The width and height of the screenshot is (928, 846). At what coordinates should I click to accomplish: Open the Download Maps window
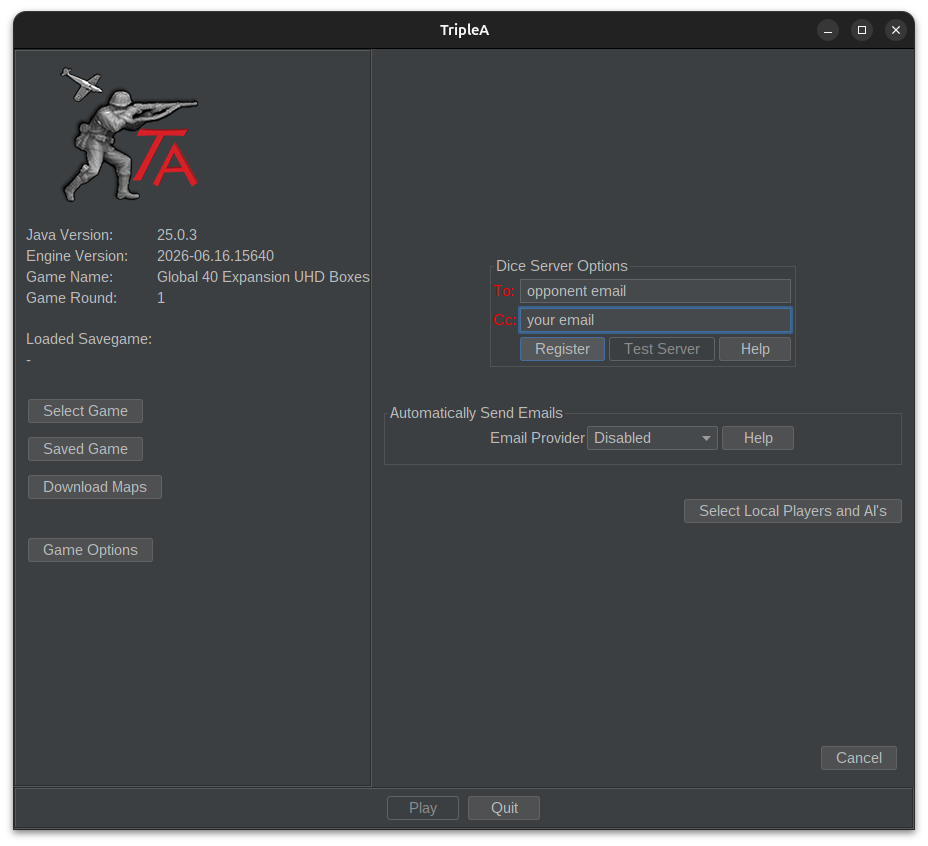[95, 487]
